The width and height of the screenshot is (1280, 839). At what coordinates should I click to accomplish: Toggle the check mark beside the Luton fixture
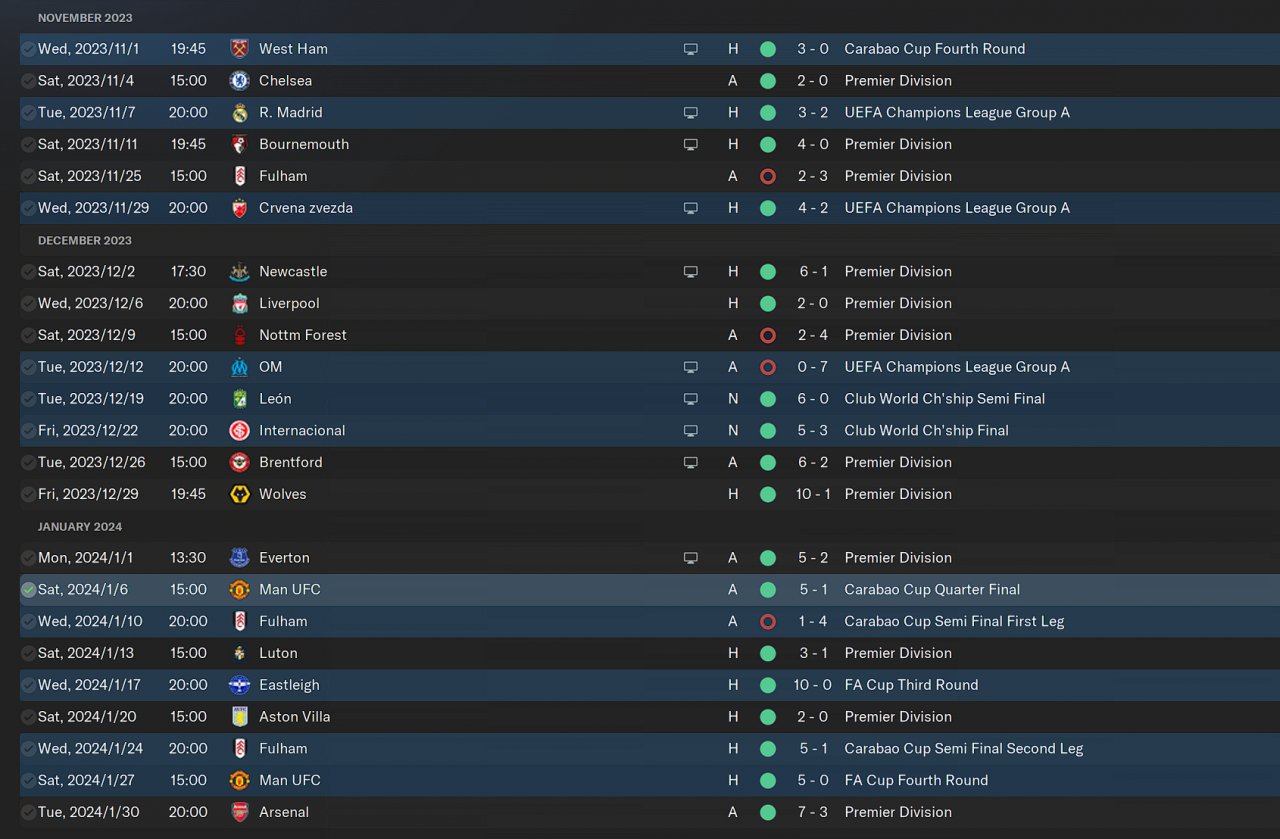[x=28, y=653]
